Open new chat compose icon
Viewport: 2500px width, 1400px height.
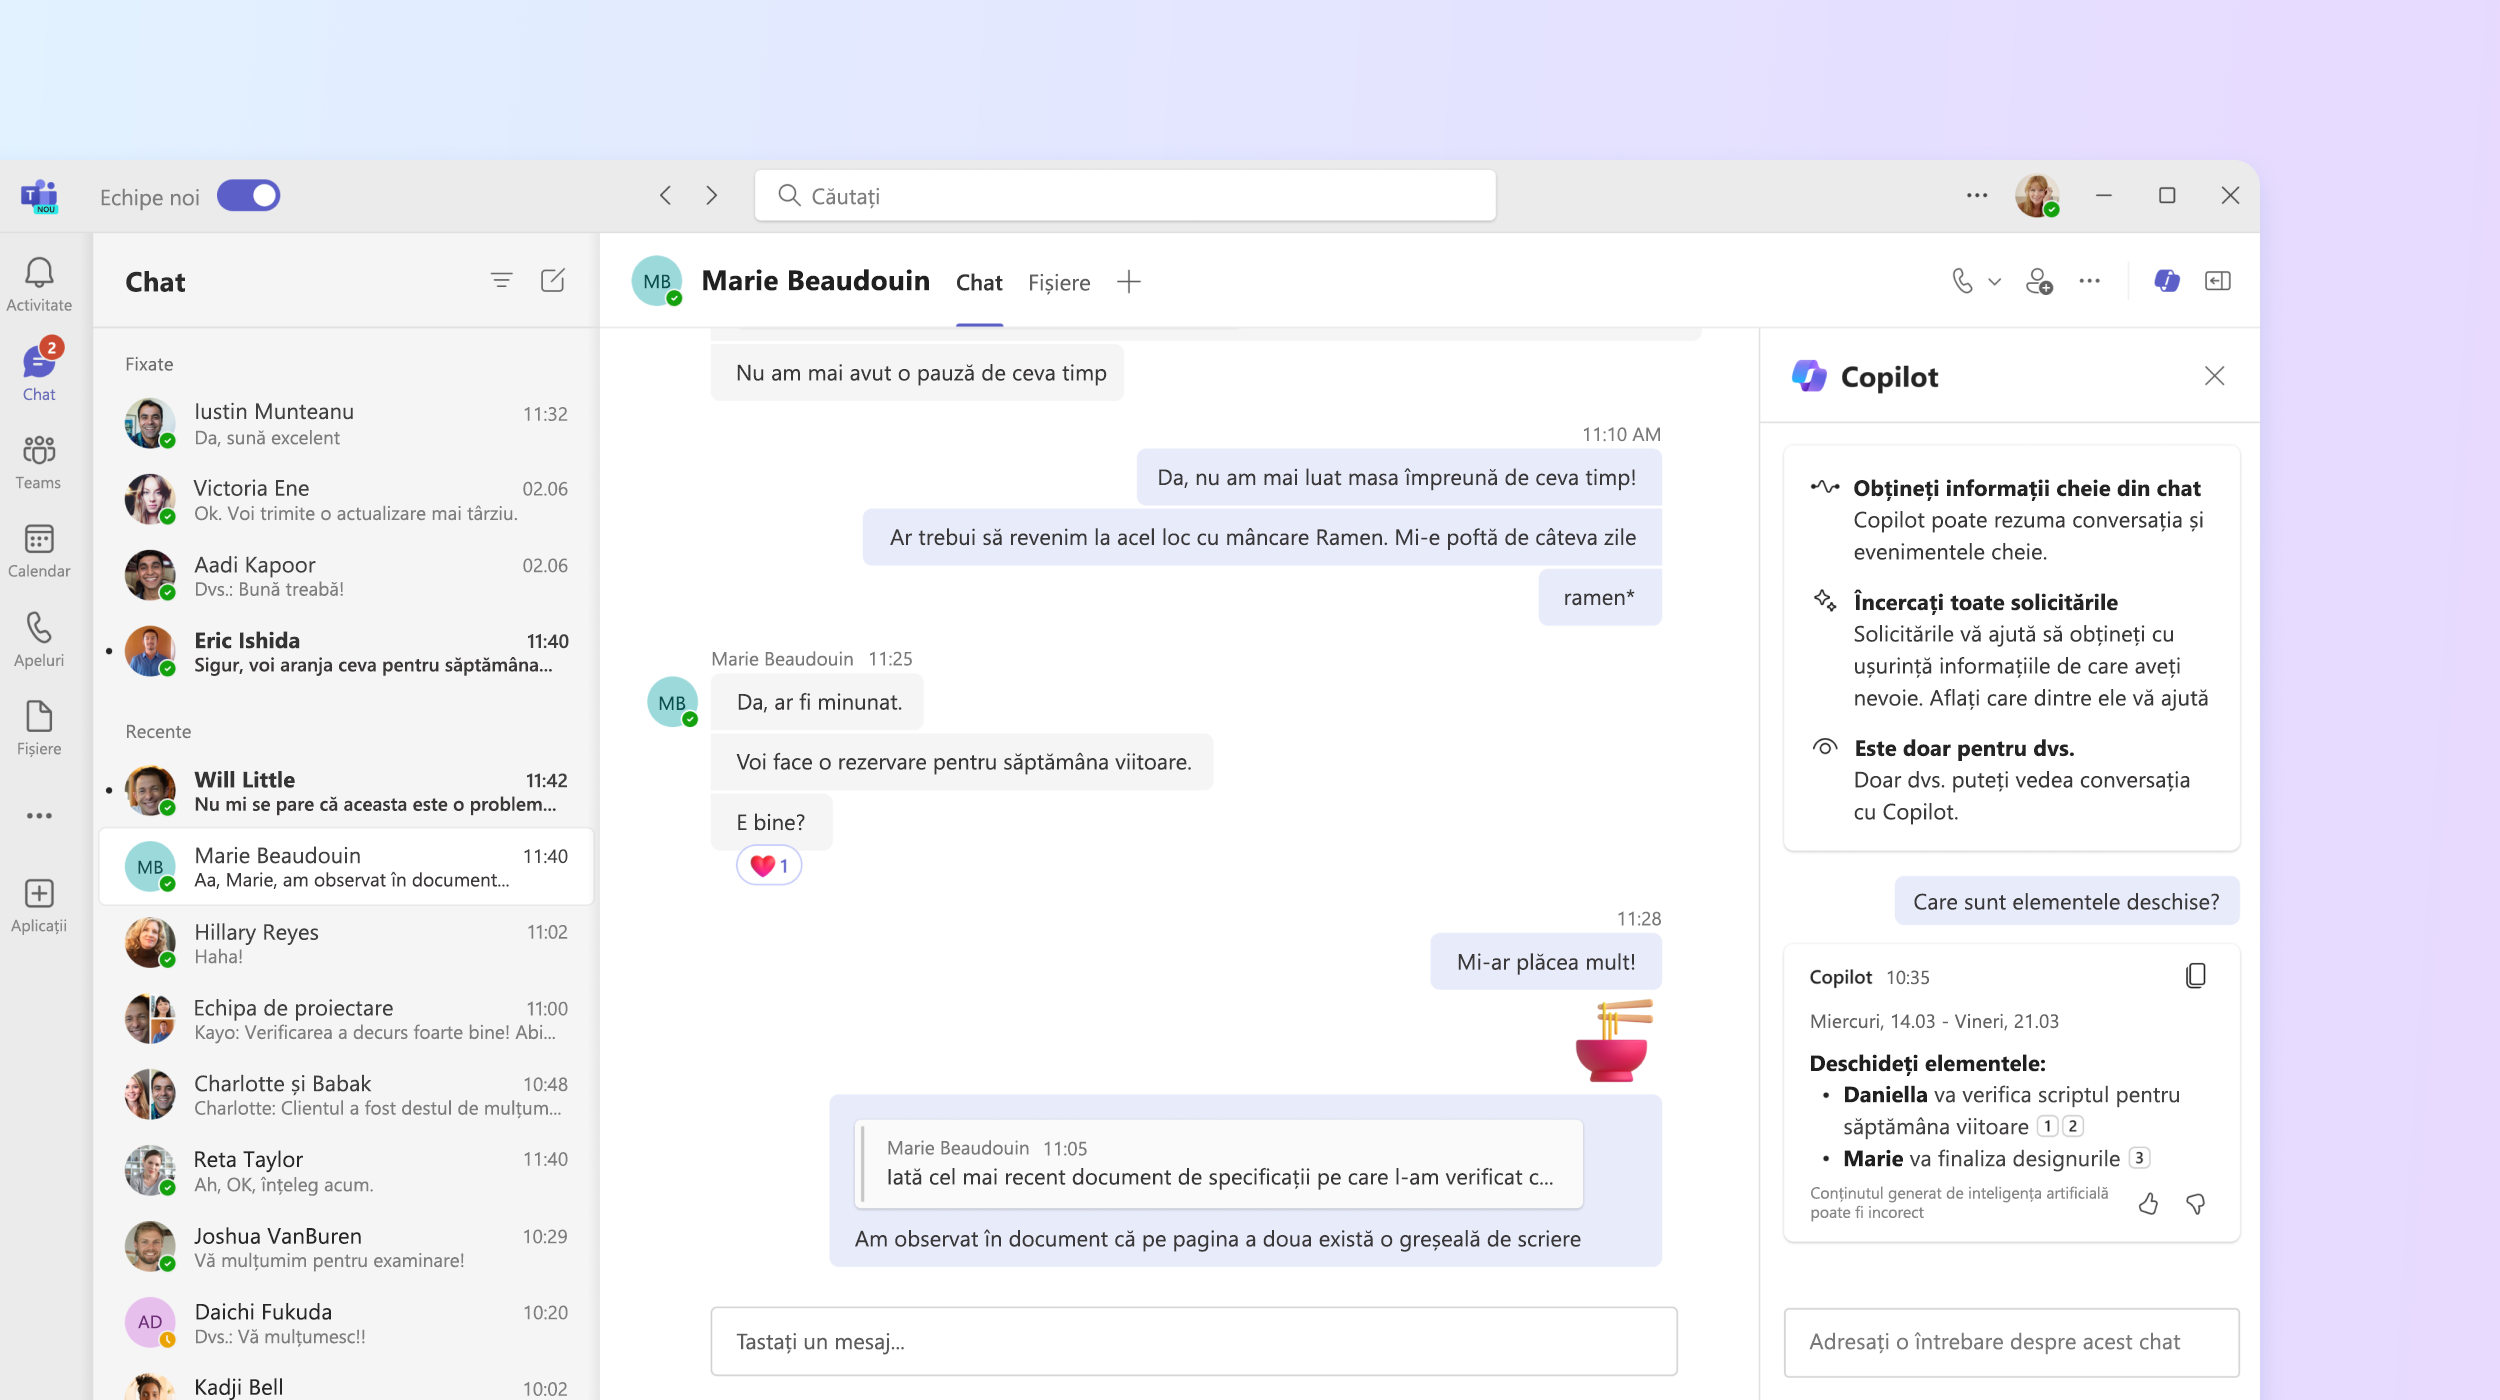tap(555, 280)
